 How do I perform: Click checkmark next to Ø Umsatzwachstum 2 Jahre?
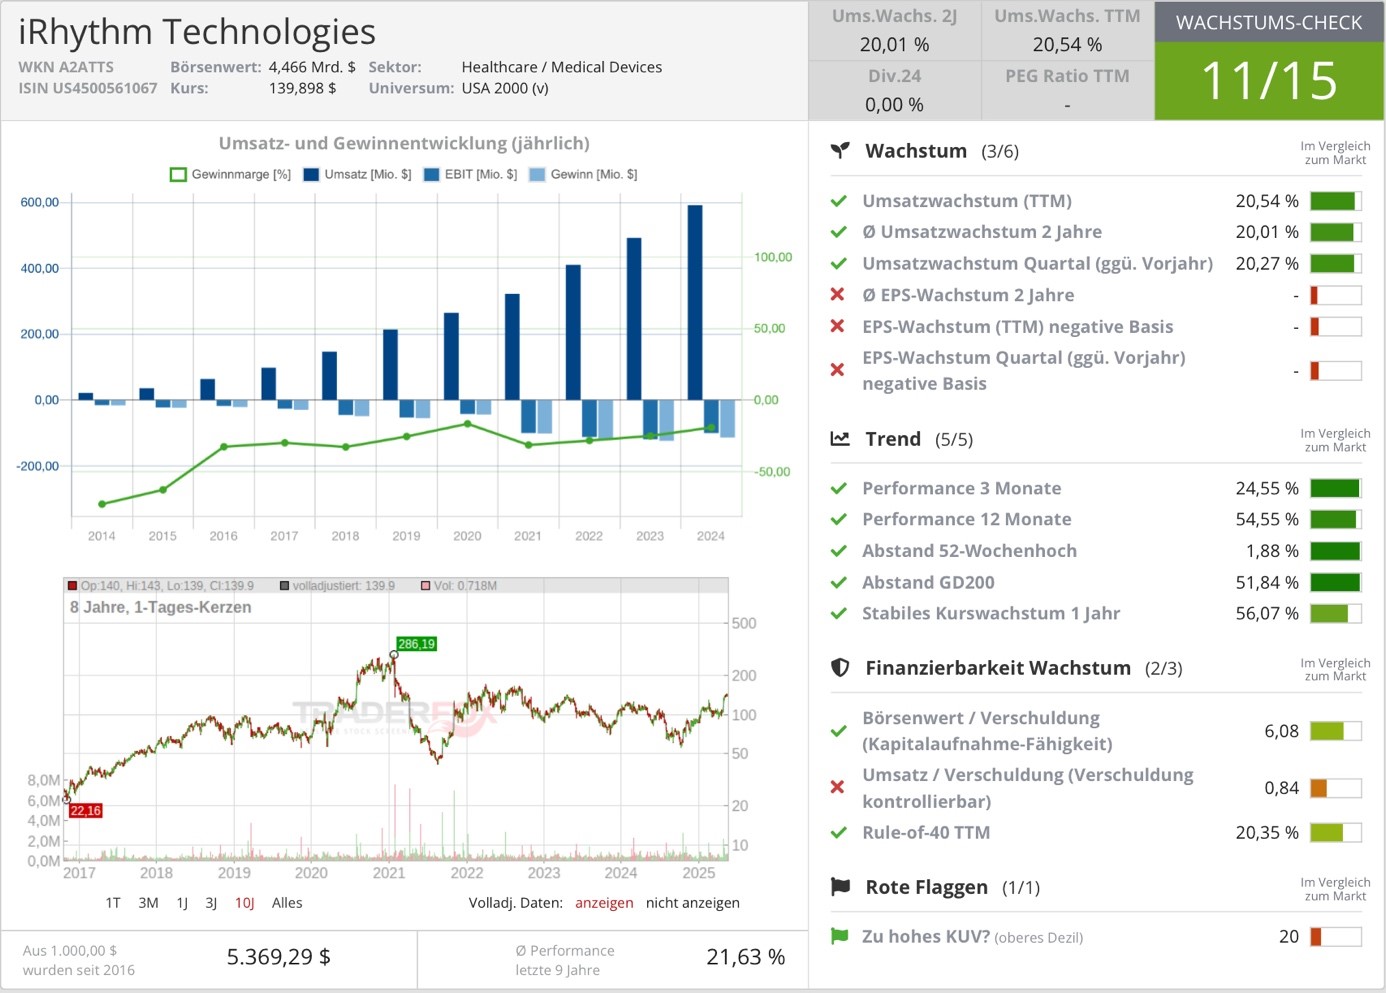[839, 232]
